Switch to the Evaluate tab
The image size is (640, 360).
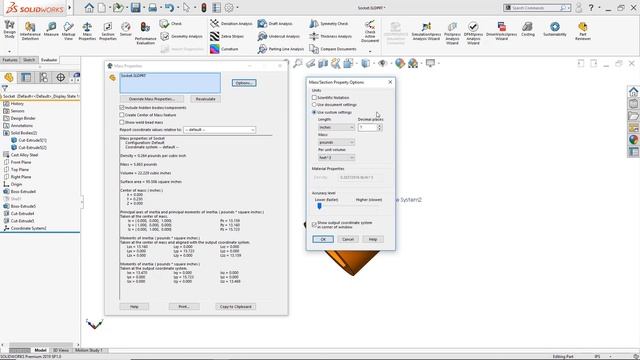(x=49, y=60)
